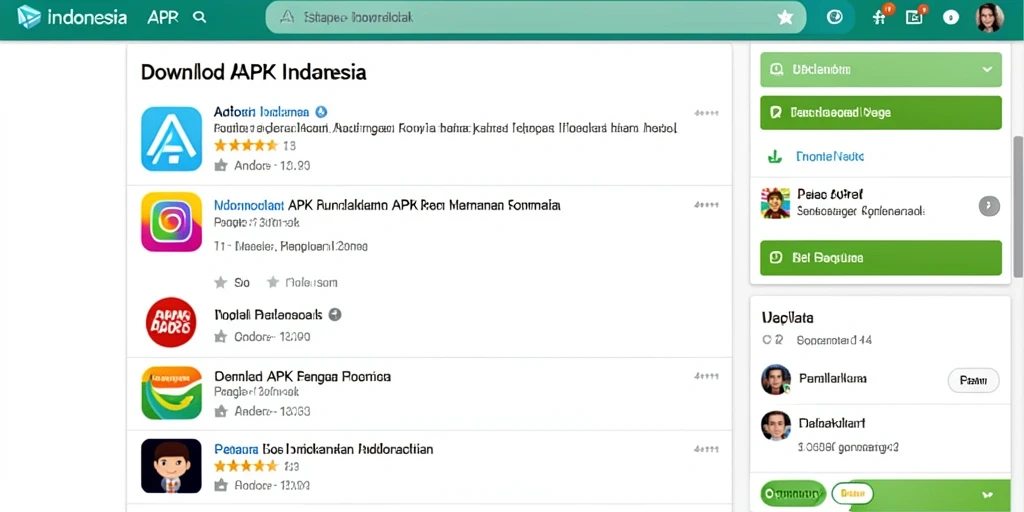Open the green and orange app icon
The width and height of the screenshot is (1024, 512).
171,392
